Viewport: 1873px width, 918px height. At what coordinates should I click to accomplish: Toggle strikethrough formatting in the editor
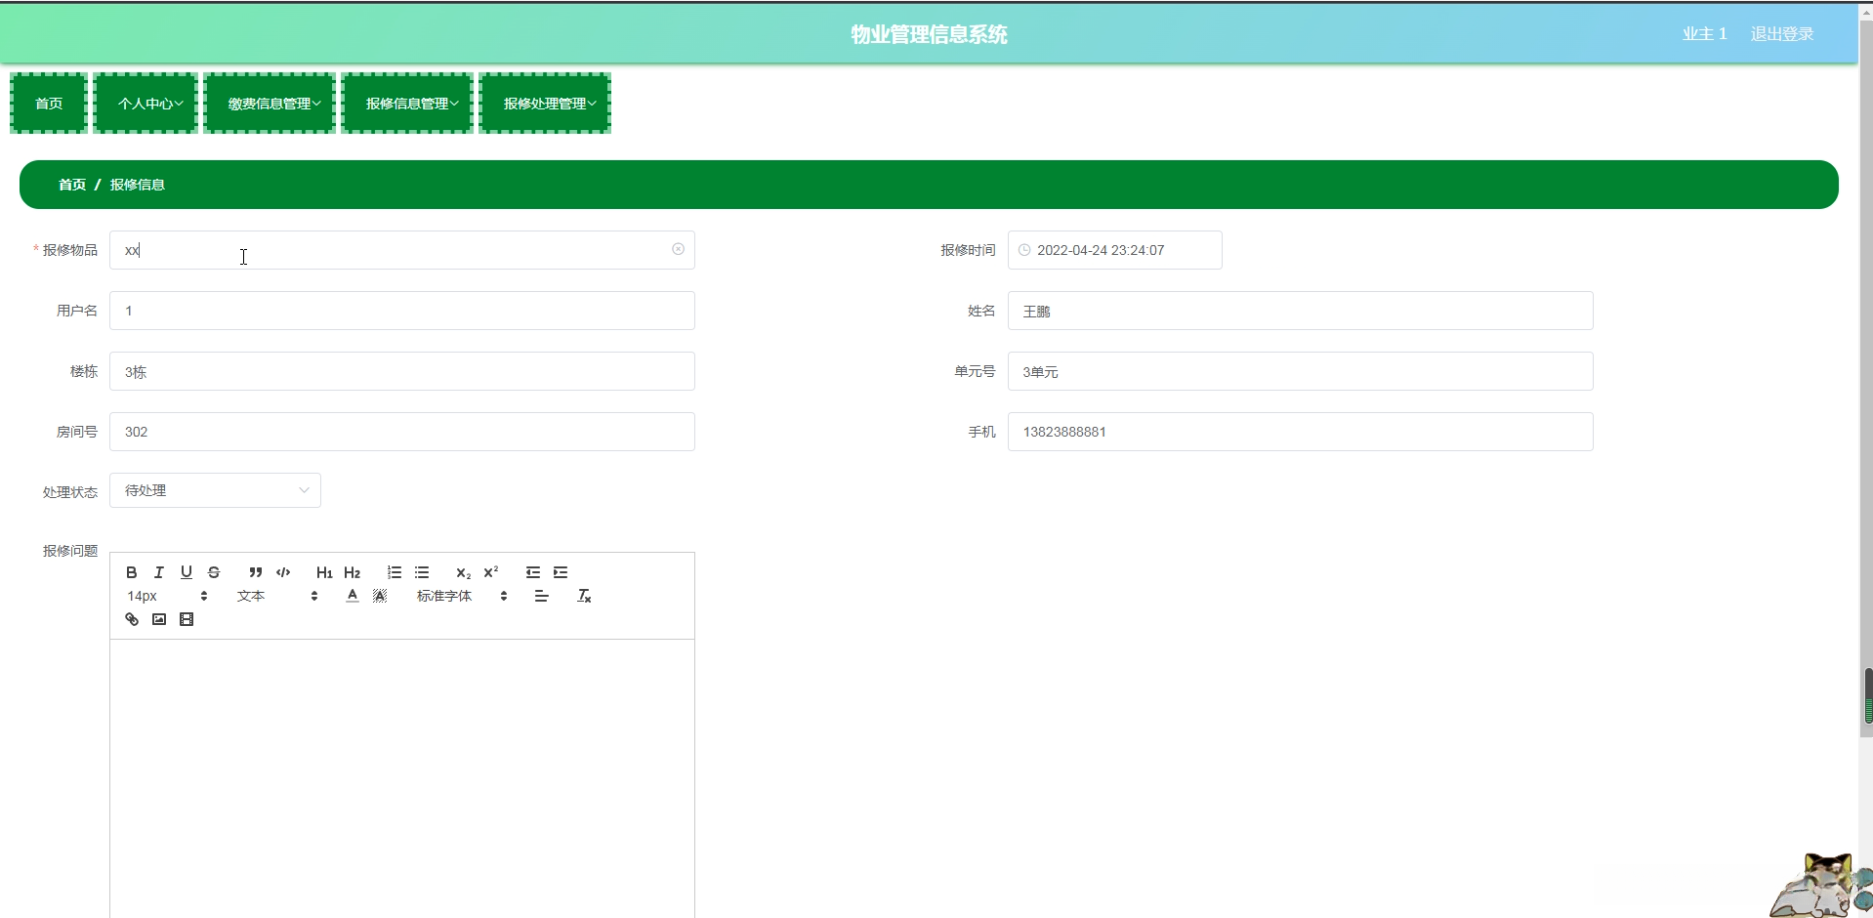tap(214, 572)
